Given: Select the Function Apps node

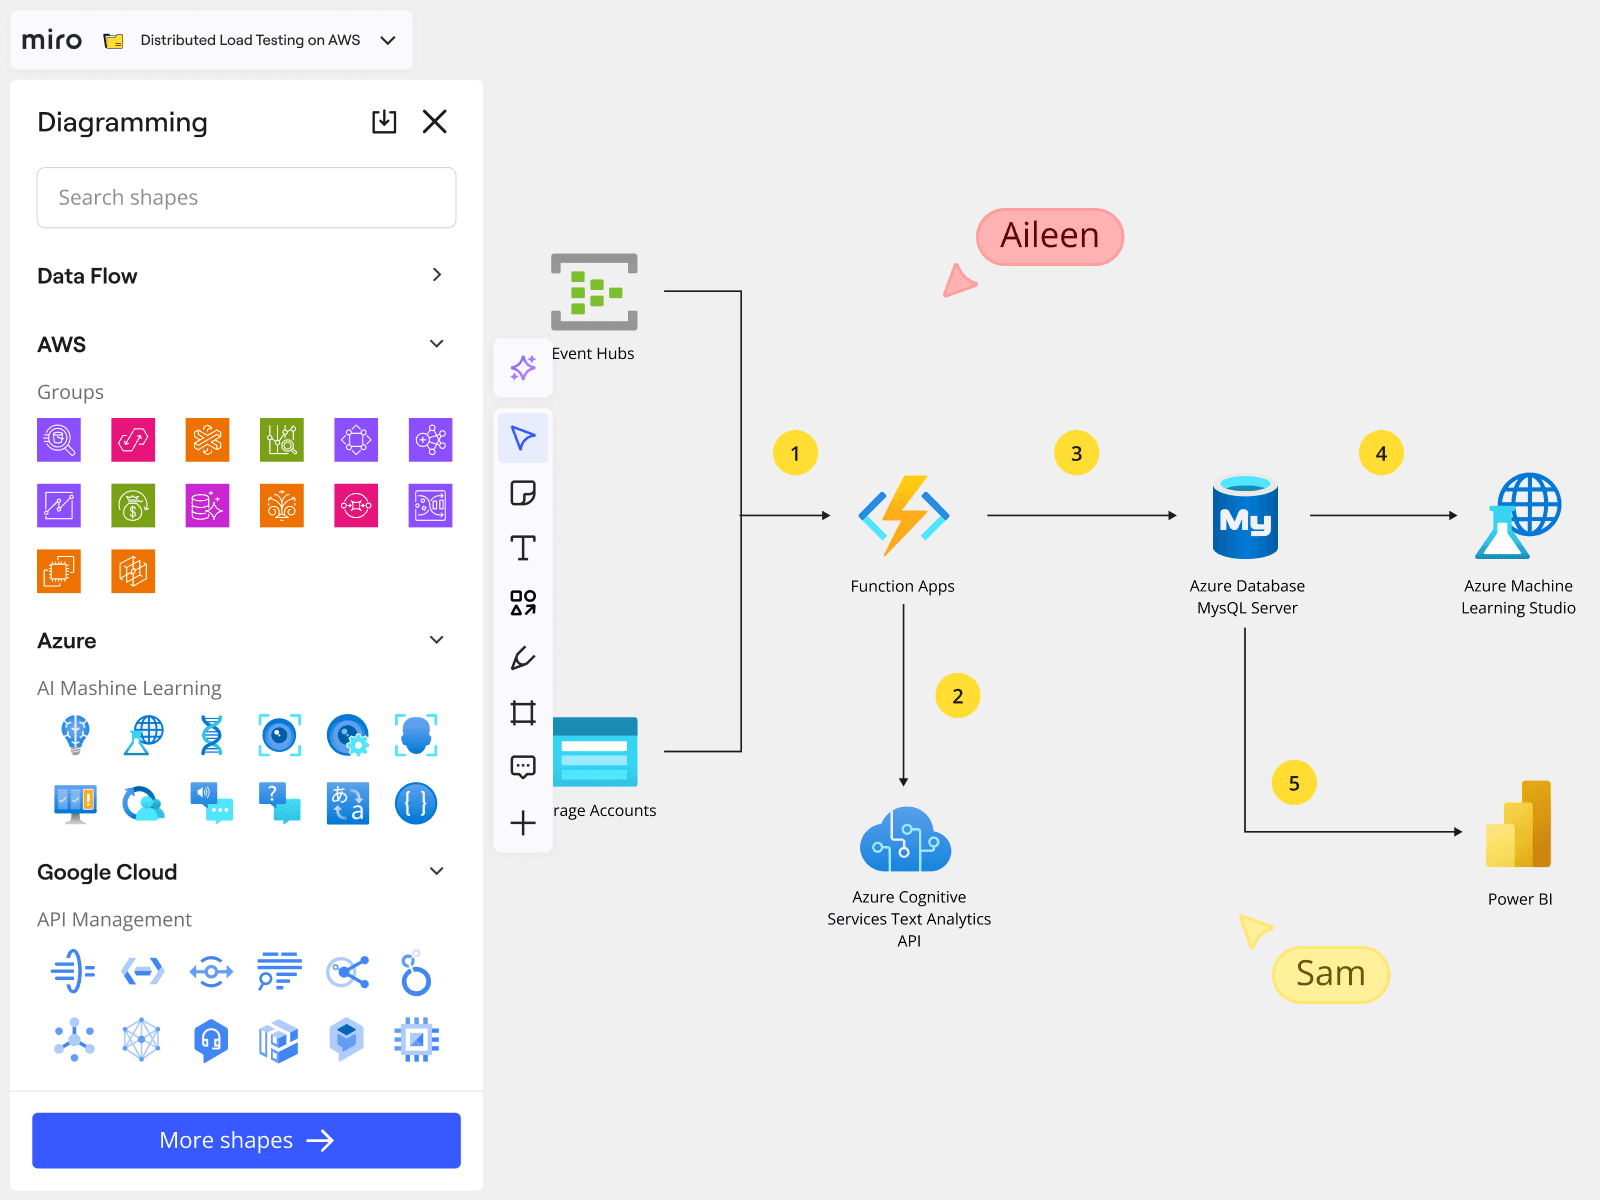Looking at the screenshot, I should coord(904,515).
